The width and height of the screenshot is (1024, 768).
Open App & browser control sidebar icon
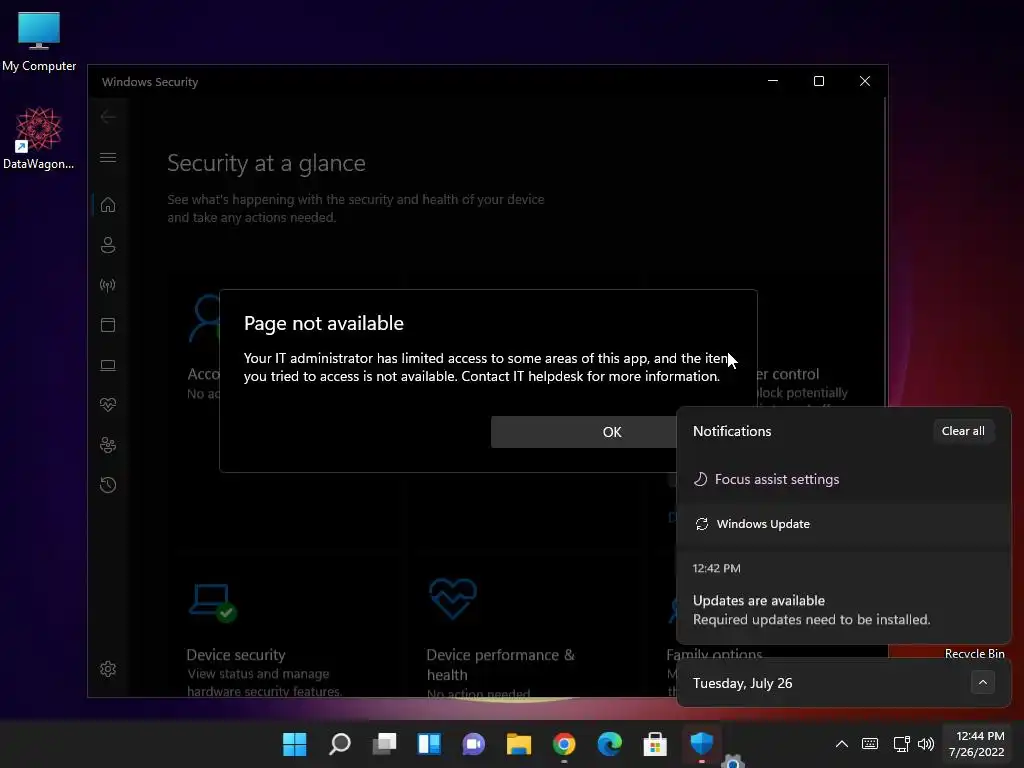[108, 325]
